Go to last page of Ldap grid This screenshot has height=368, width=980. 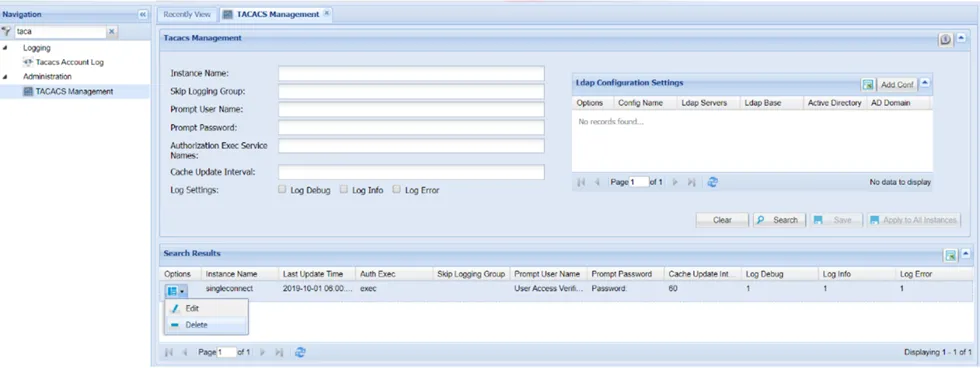[691, 182]
